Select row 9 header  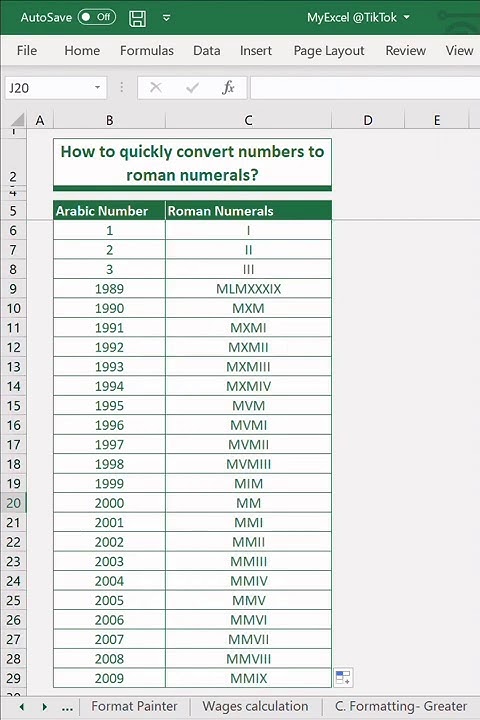[13, 289]
